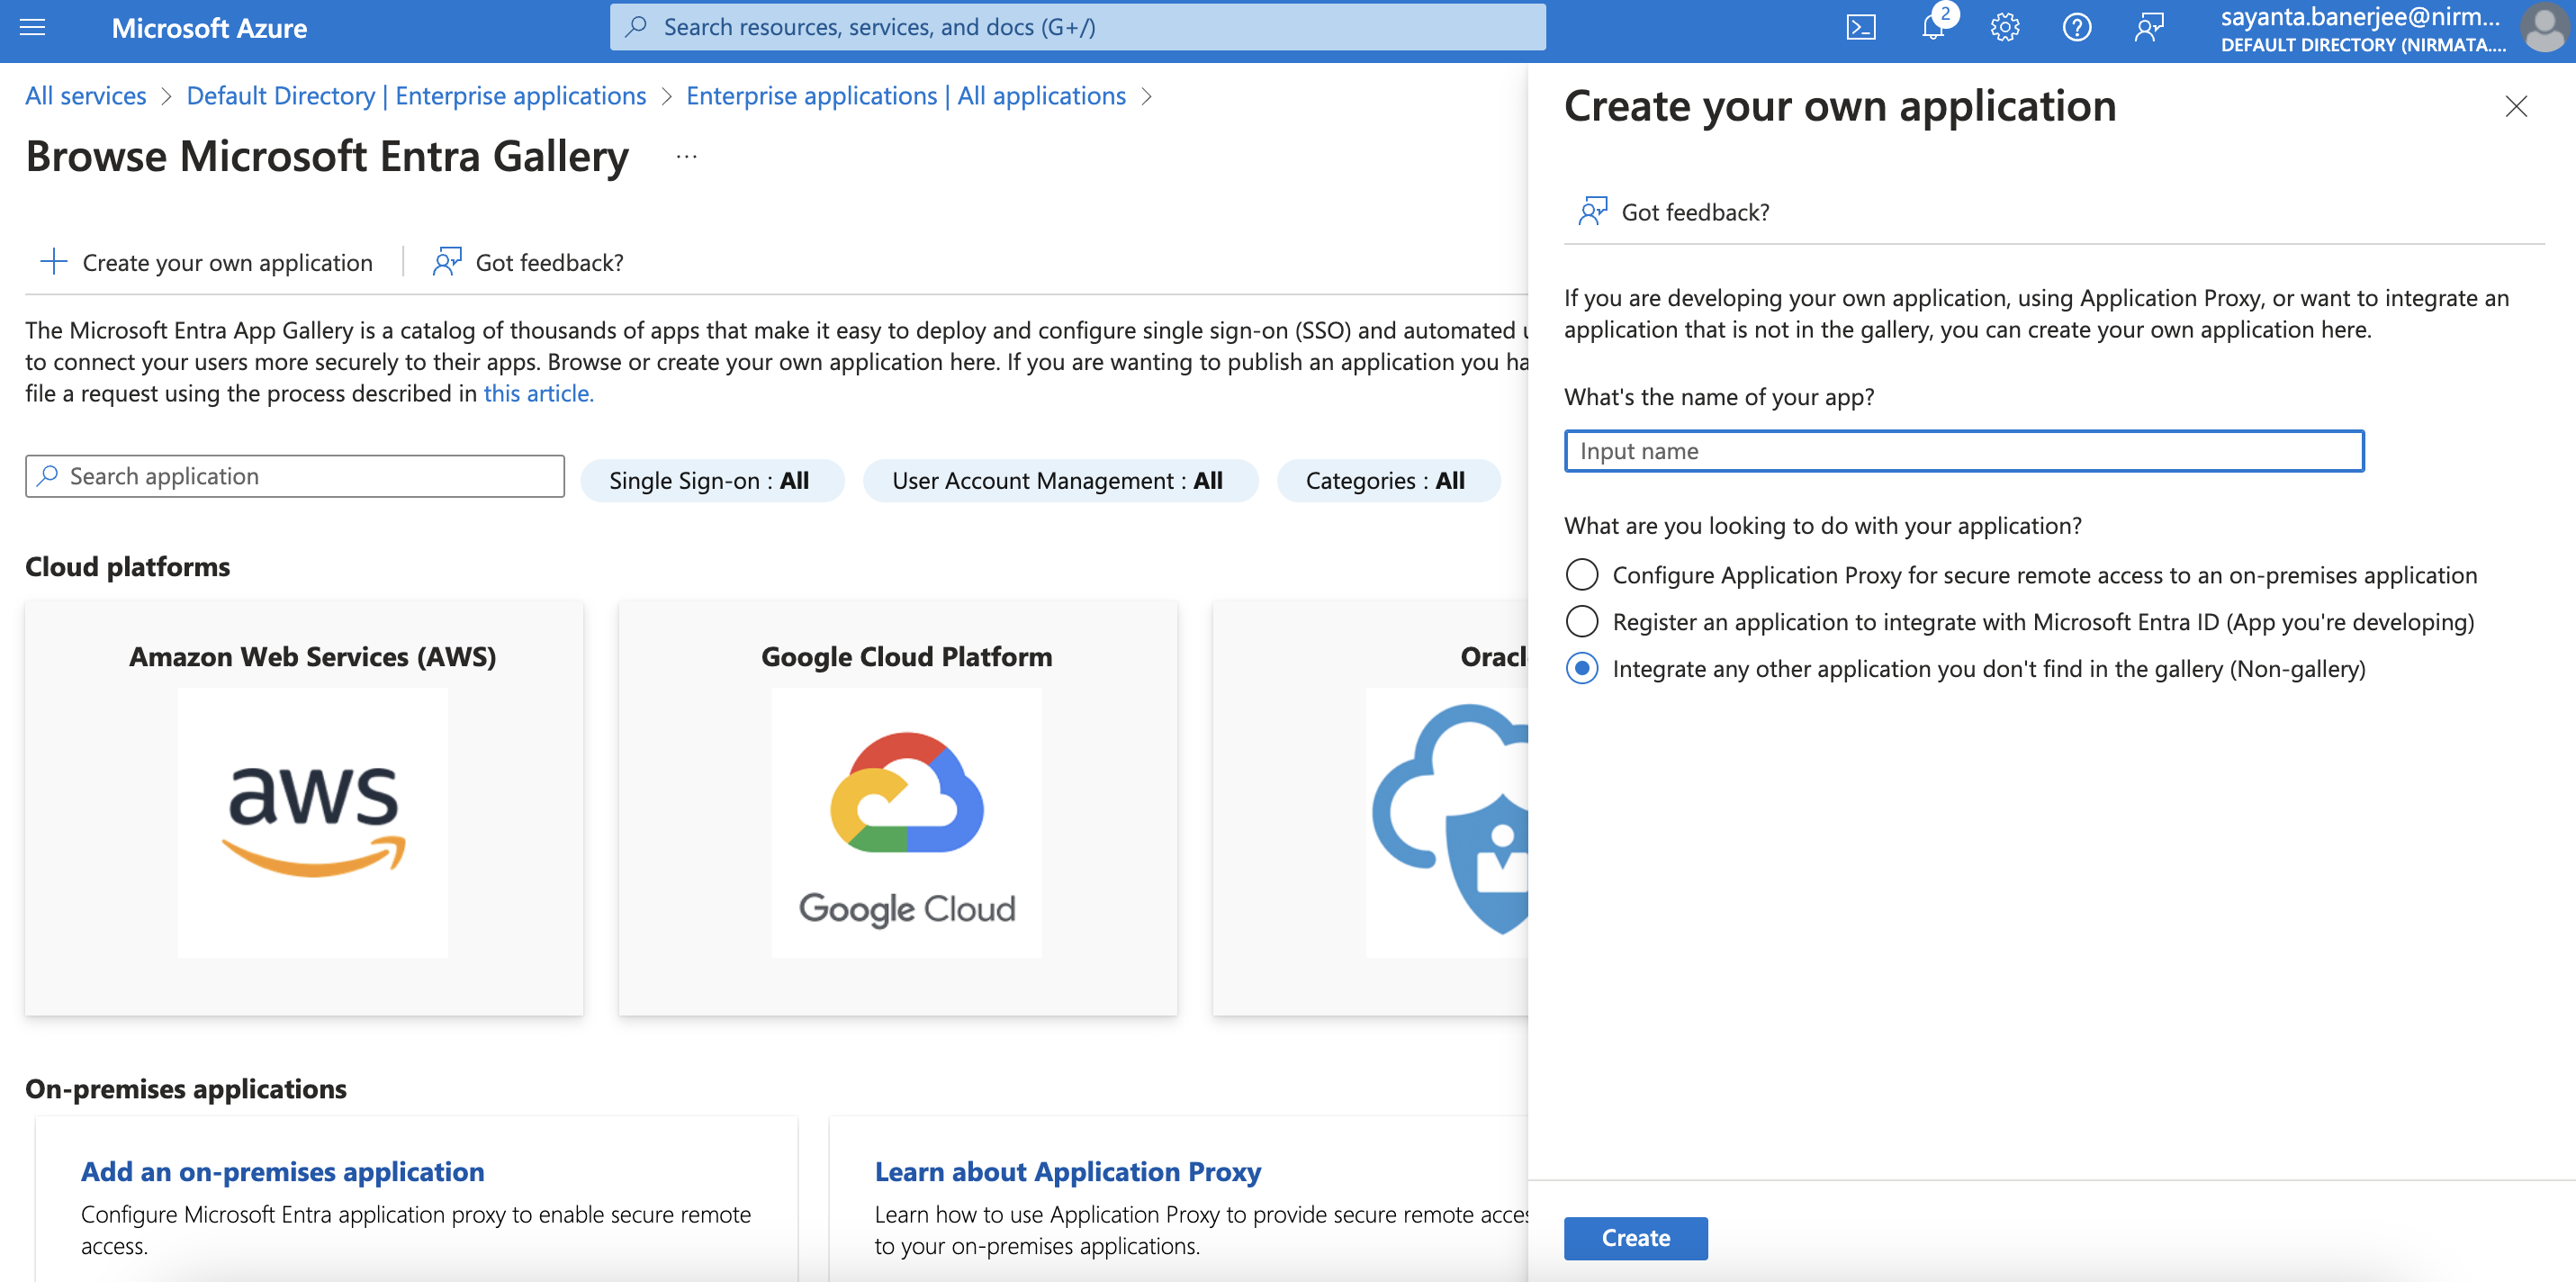Focus the Search application field
The height and width of the screenshot is (1282, 2576).
(x=295, y=476)
